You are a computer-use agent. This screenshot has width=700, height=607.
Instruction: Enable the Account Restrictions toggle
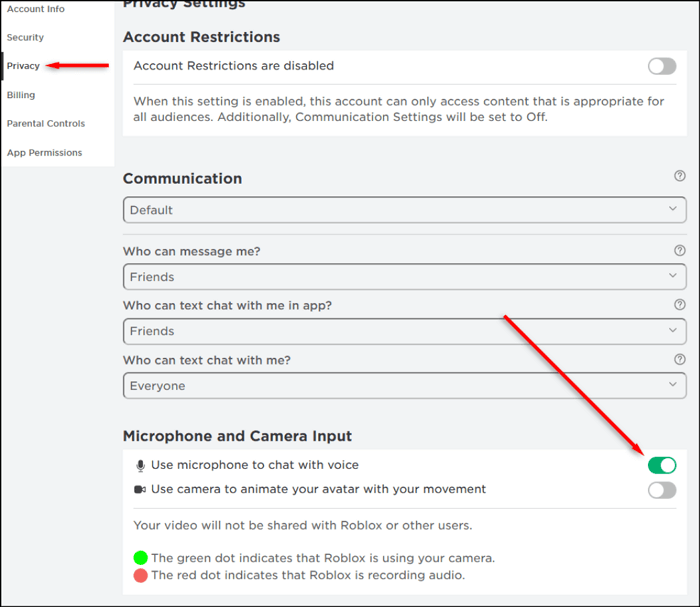click(x=661, y=66)
